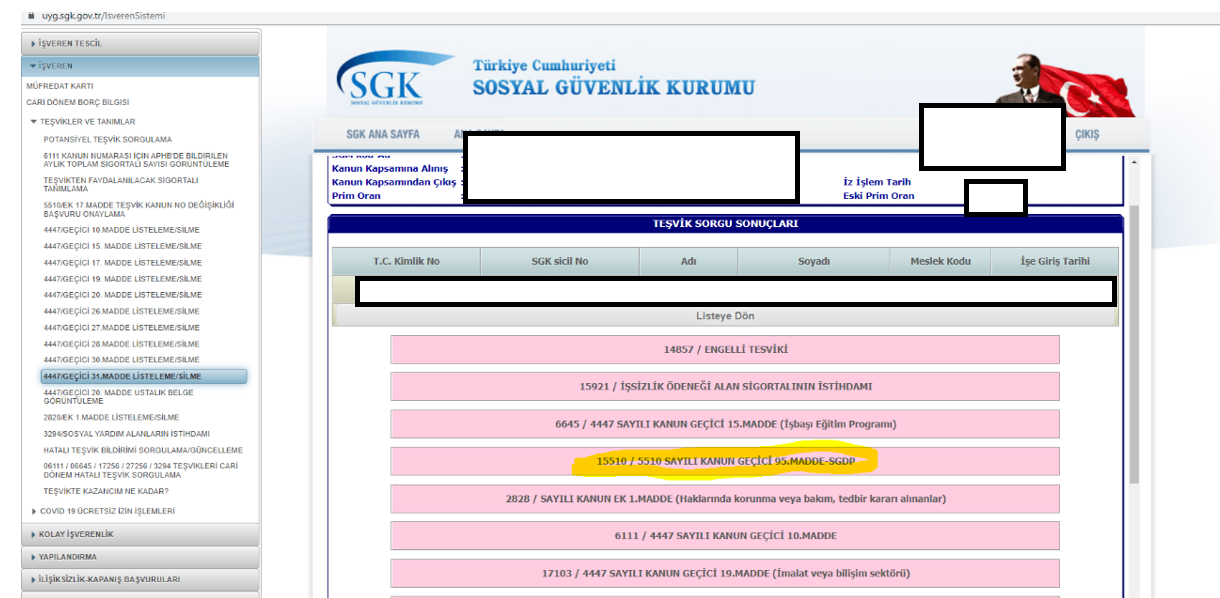Open CARİ DÖNEM BORÇ BİLGİSİ
This screenshot has width=1220, height=598.
[x=77, y=102]
